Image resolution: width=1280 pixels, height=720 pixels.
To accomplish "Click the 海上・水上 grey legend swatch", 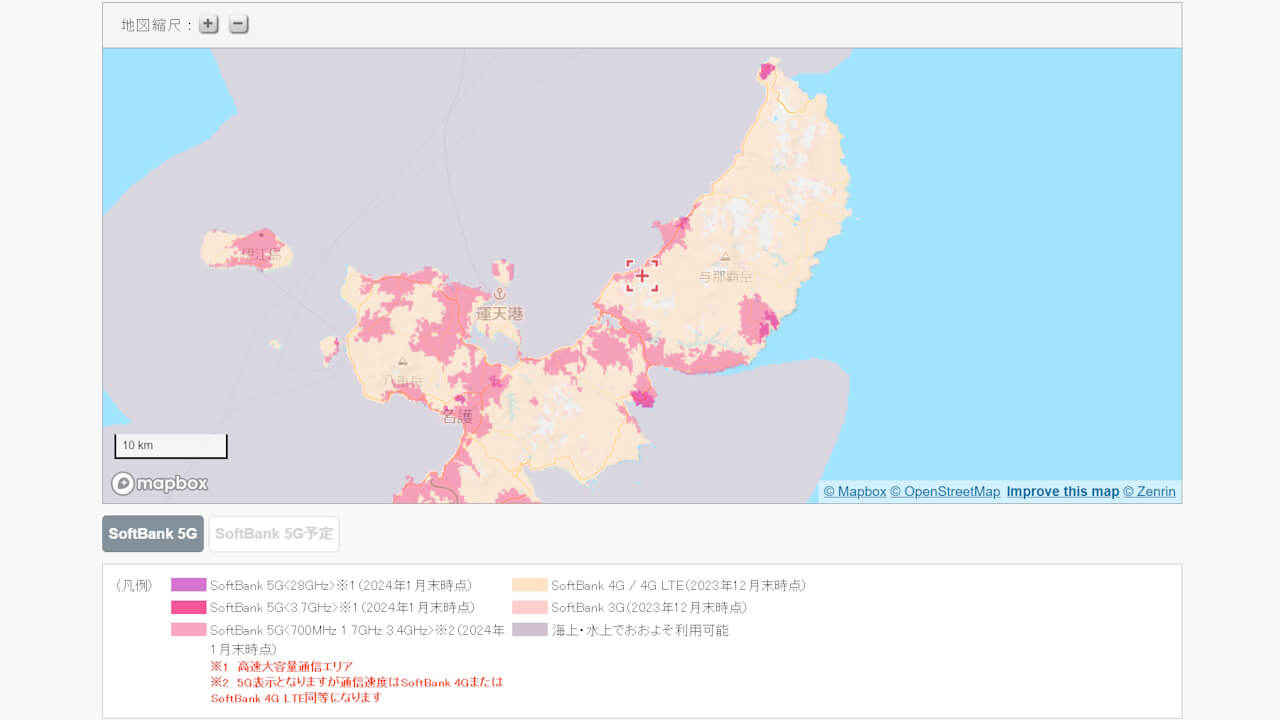I will click(x=530, y=630).
